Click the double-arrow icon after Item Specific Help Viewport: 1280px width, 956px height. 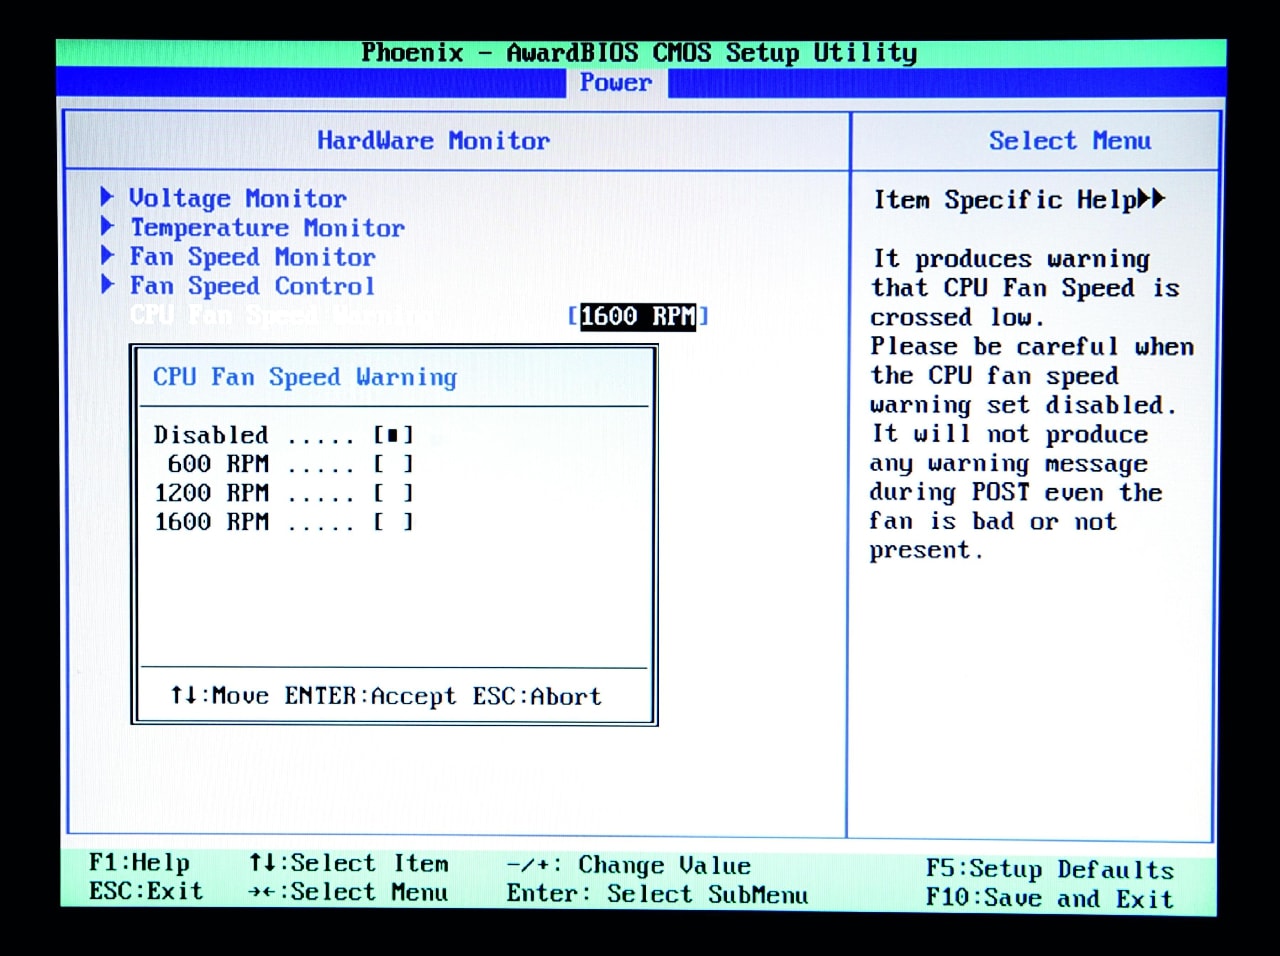[x=1152, y=199]
